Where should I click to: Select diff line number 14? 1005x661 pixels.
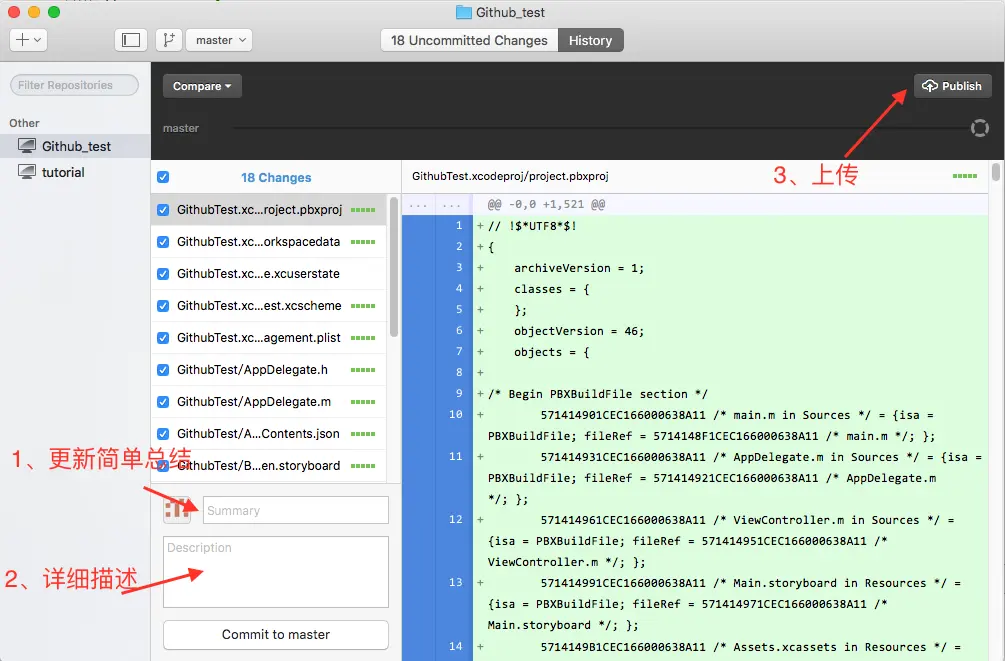click(456, 646)
